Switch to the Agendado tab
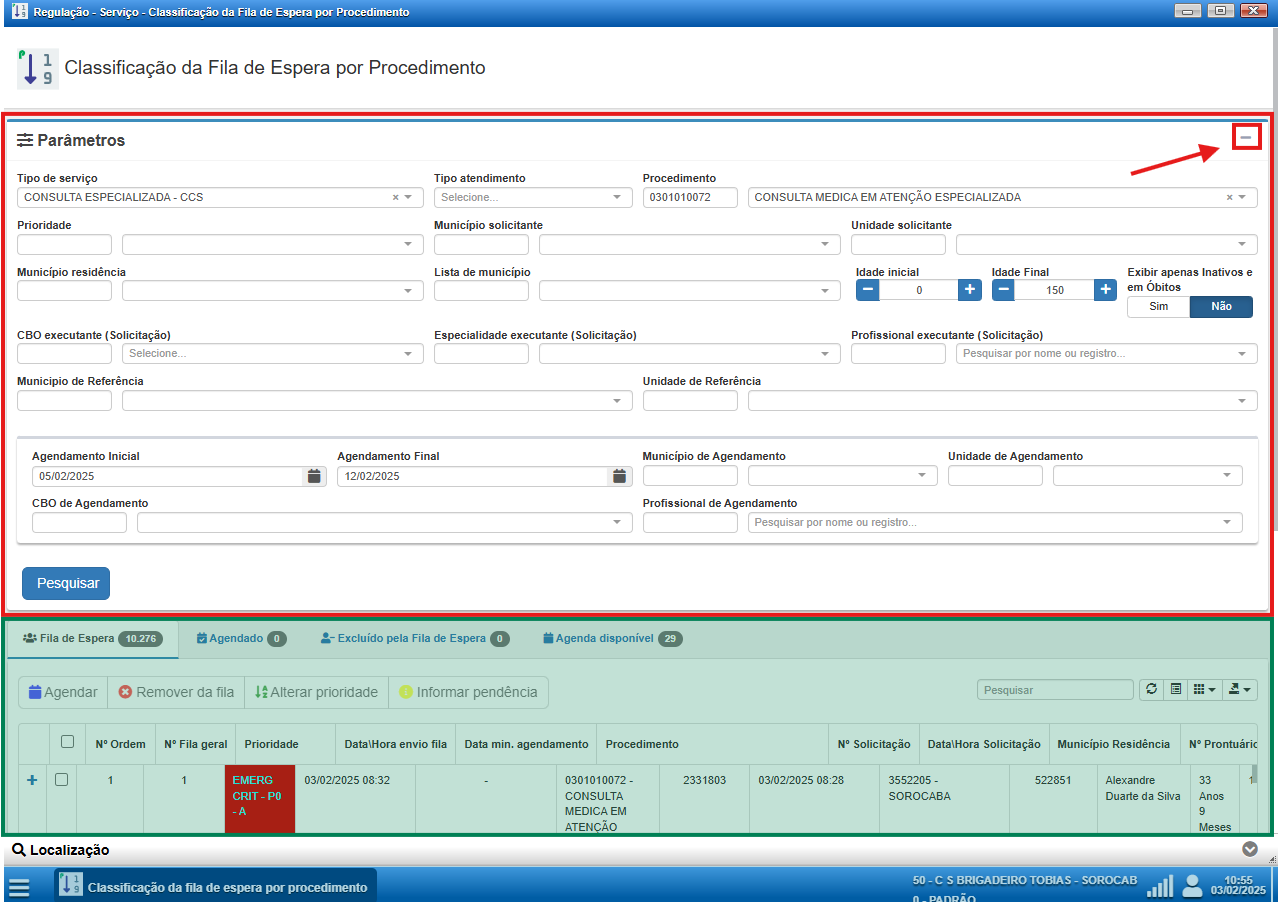1278x902 pixels. 241,638
